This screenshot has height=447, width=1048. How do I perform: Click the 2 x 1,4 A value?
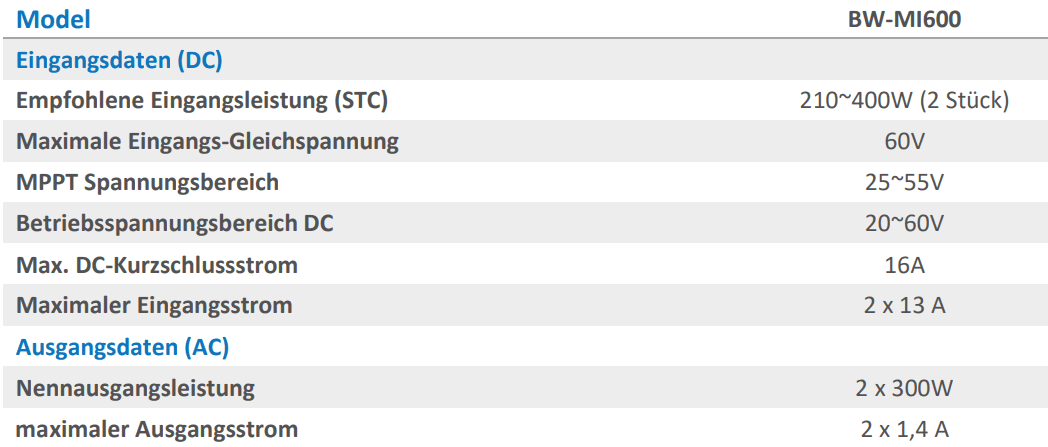[x=904, y=430]
